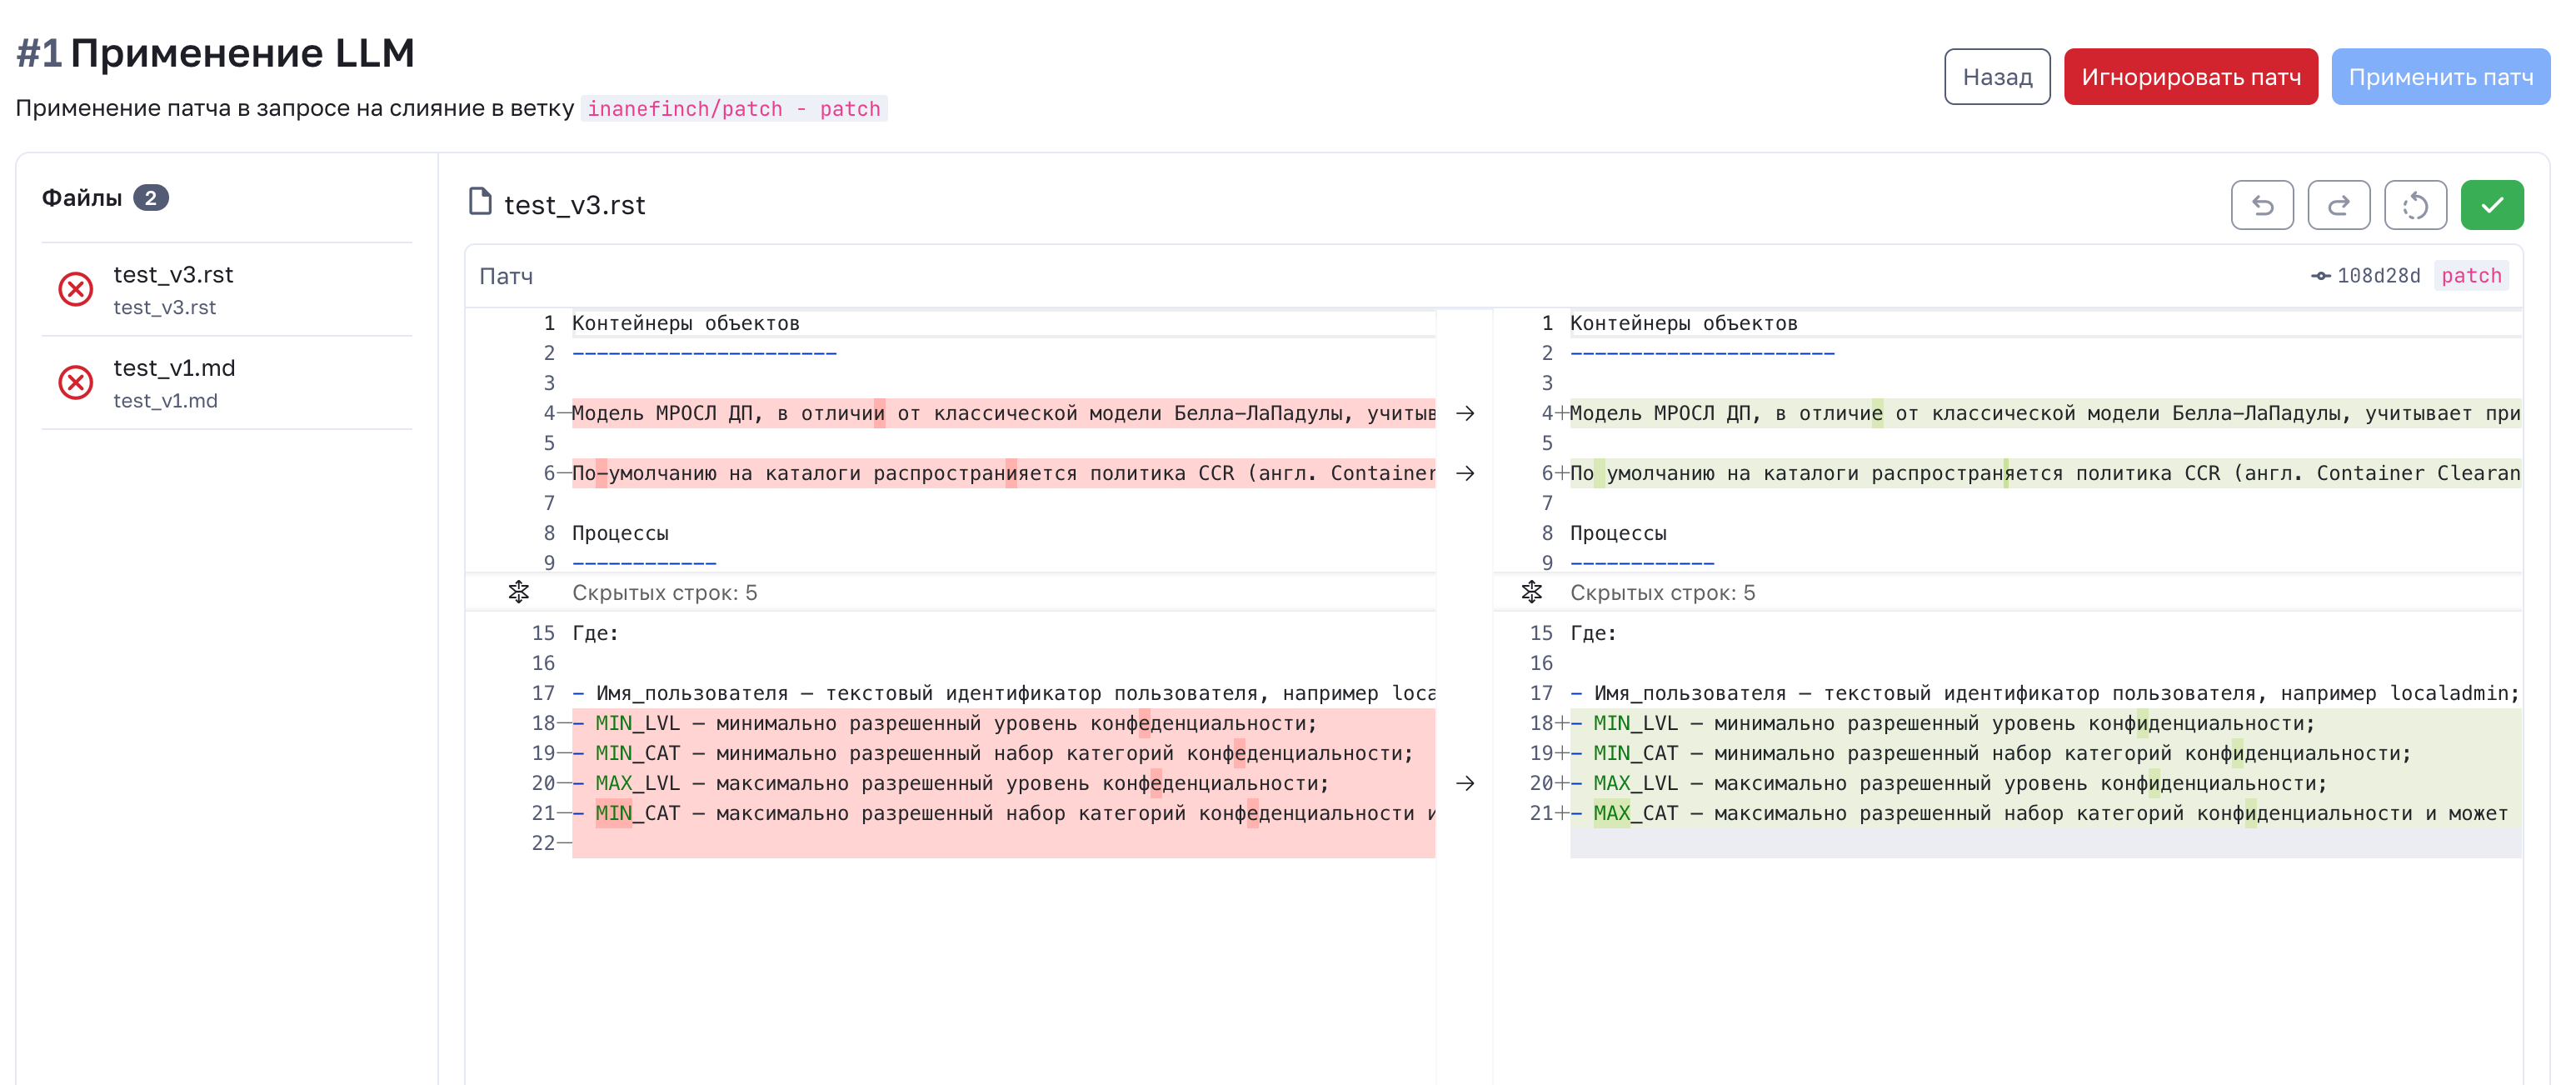Image resolution: width=2576 pixels, height=1085 pixels.
Task: Expand hidden lines in right pane
Action: coord(1531,592)
